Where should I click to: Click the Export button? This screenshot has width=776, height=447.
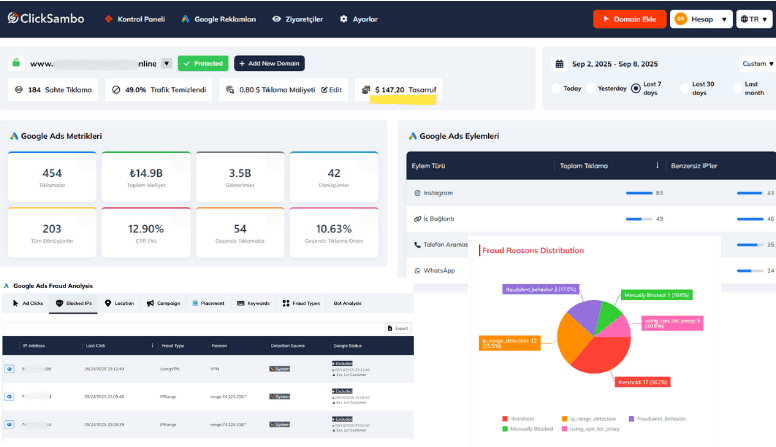point(398,328)
